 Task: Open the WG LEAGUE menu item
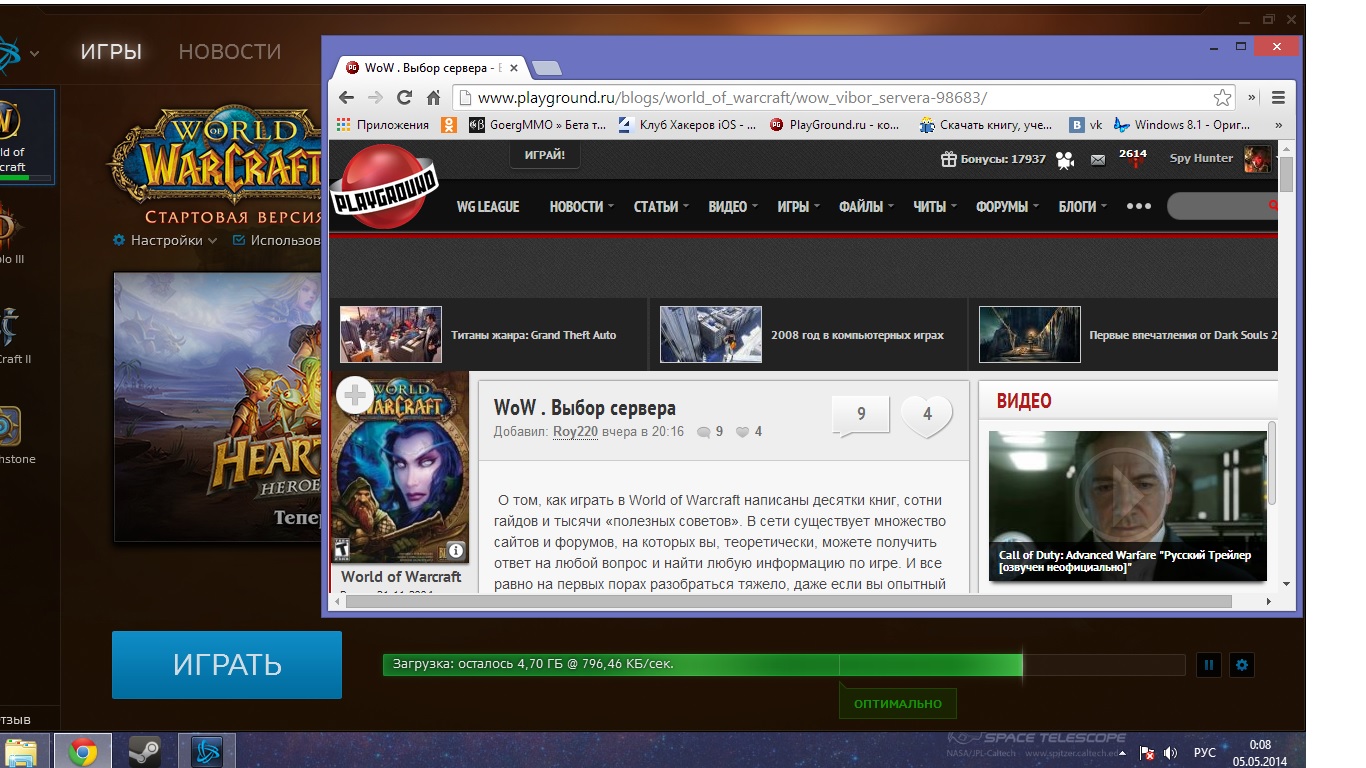coord(488,206)
